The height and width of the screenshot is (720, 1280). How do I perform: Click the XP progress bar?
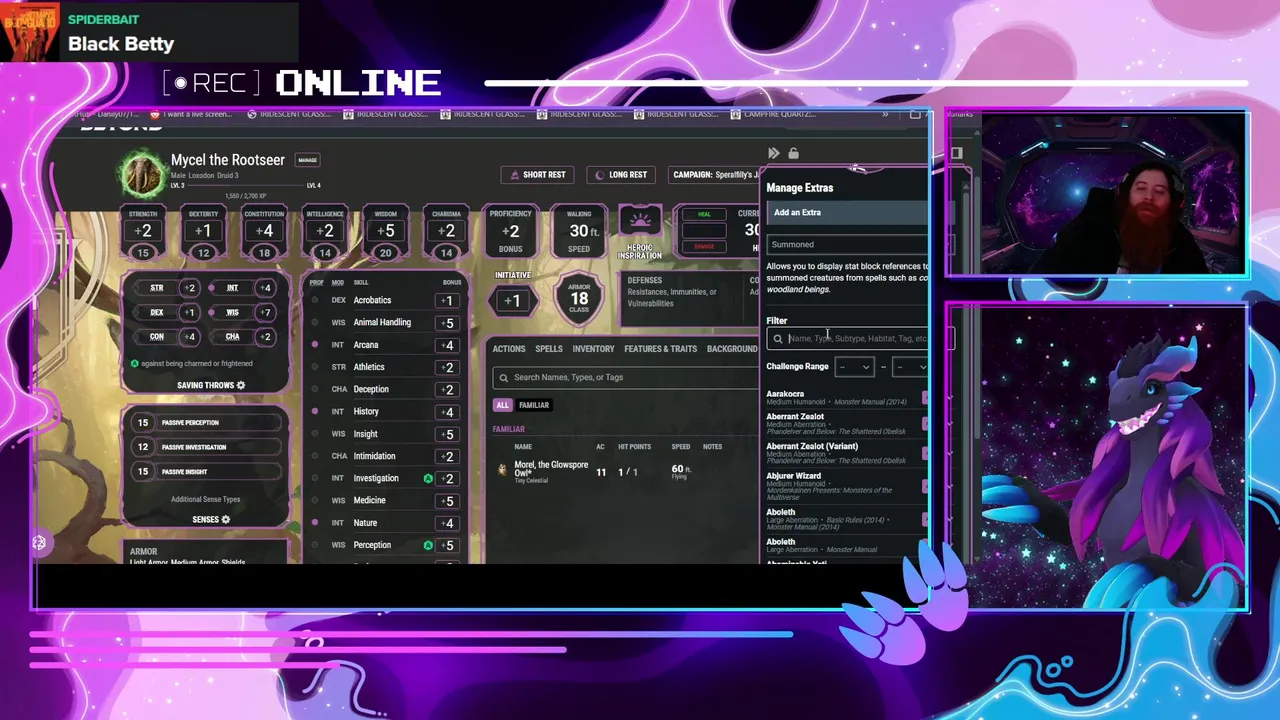[244, 186]
